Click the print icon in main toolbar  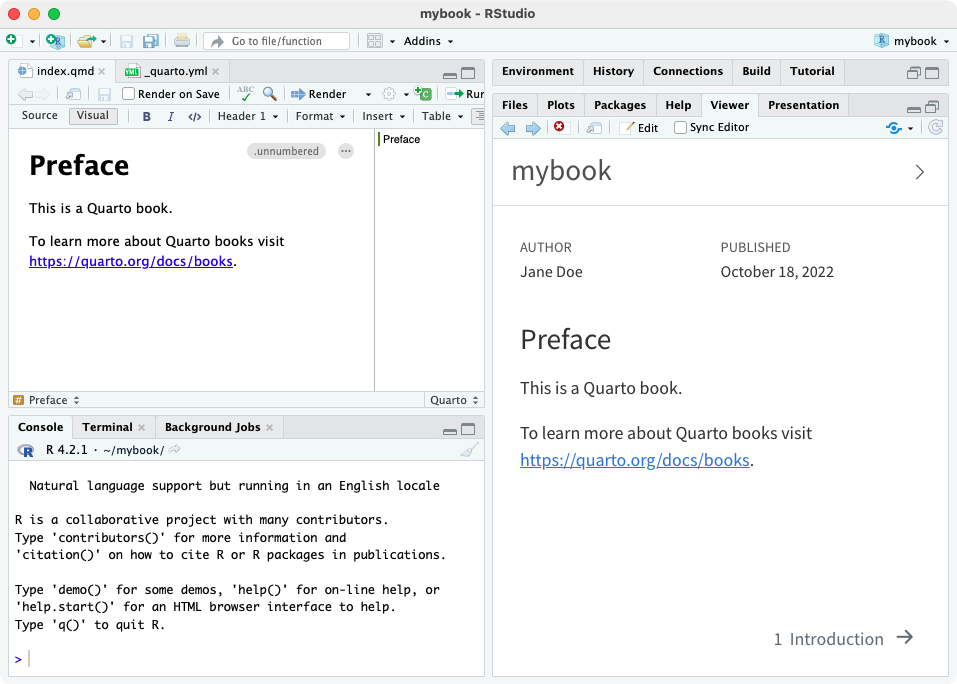tap(181, 41)
